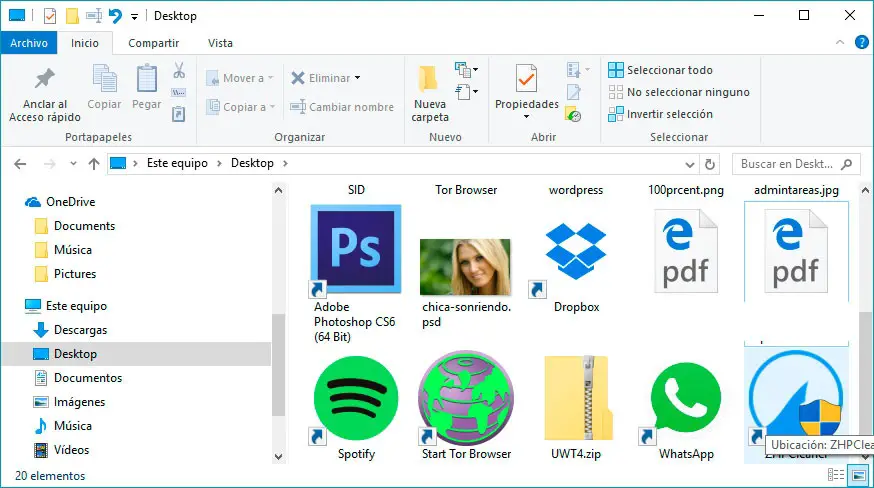Open Pictures under OneDrive

tap(65, 274)
